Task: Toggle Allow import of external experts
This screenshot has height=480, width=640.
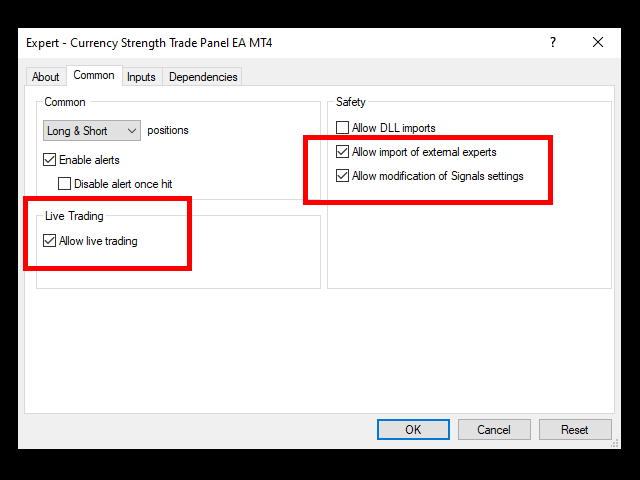Action: (342, 152)
